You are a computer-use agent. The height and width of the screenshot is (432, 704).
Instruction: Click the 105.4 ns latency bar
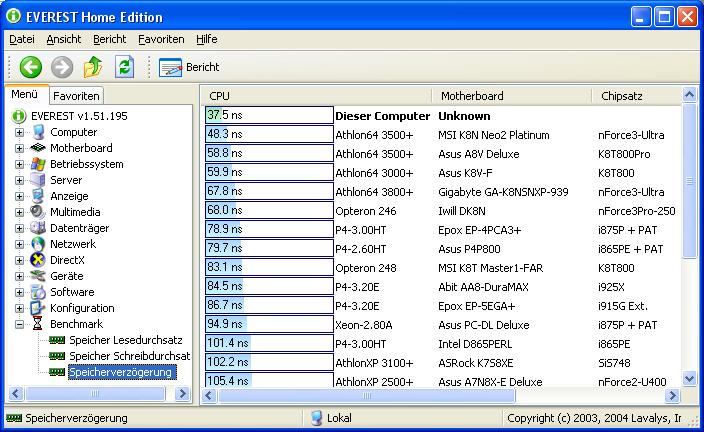click(269, 380)
